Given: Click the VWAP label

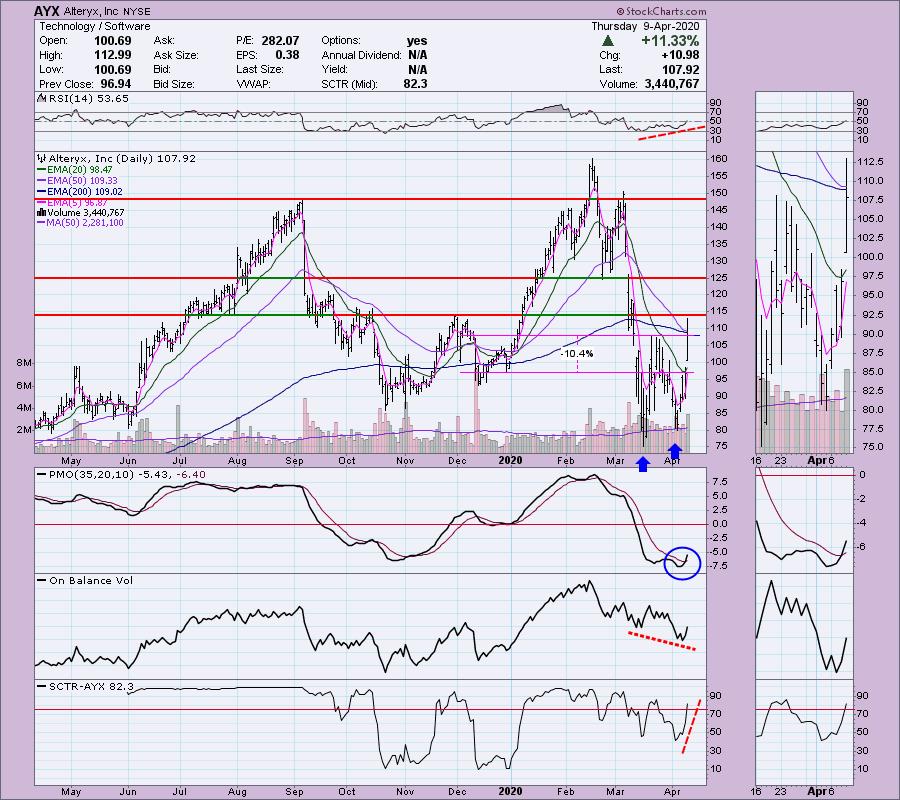Looking at the screenshot, I should 254,84.
